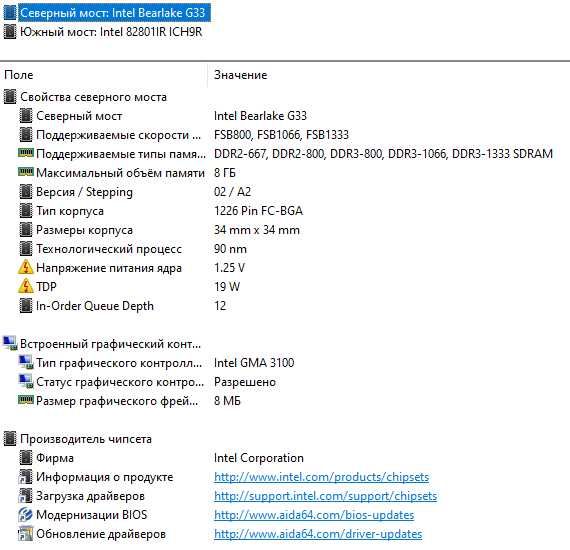Click the Значение column header

pyautogui.click(x=241, y=75)
